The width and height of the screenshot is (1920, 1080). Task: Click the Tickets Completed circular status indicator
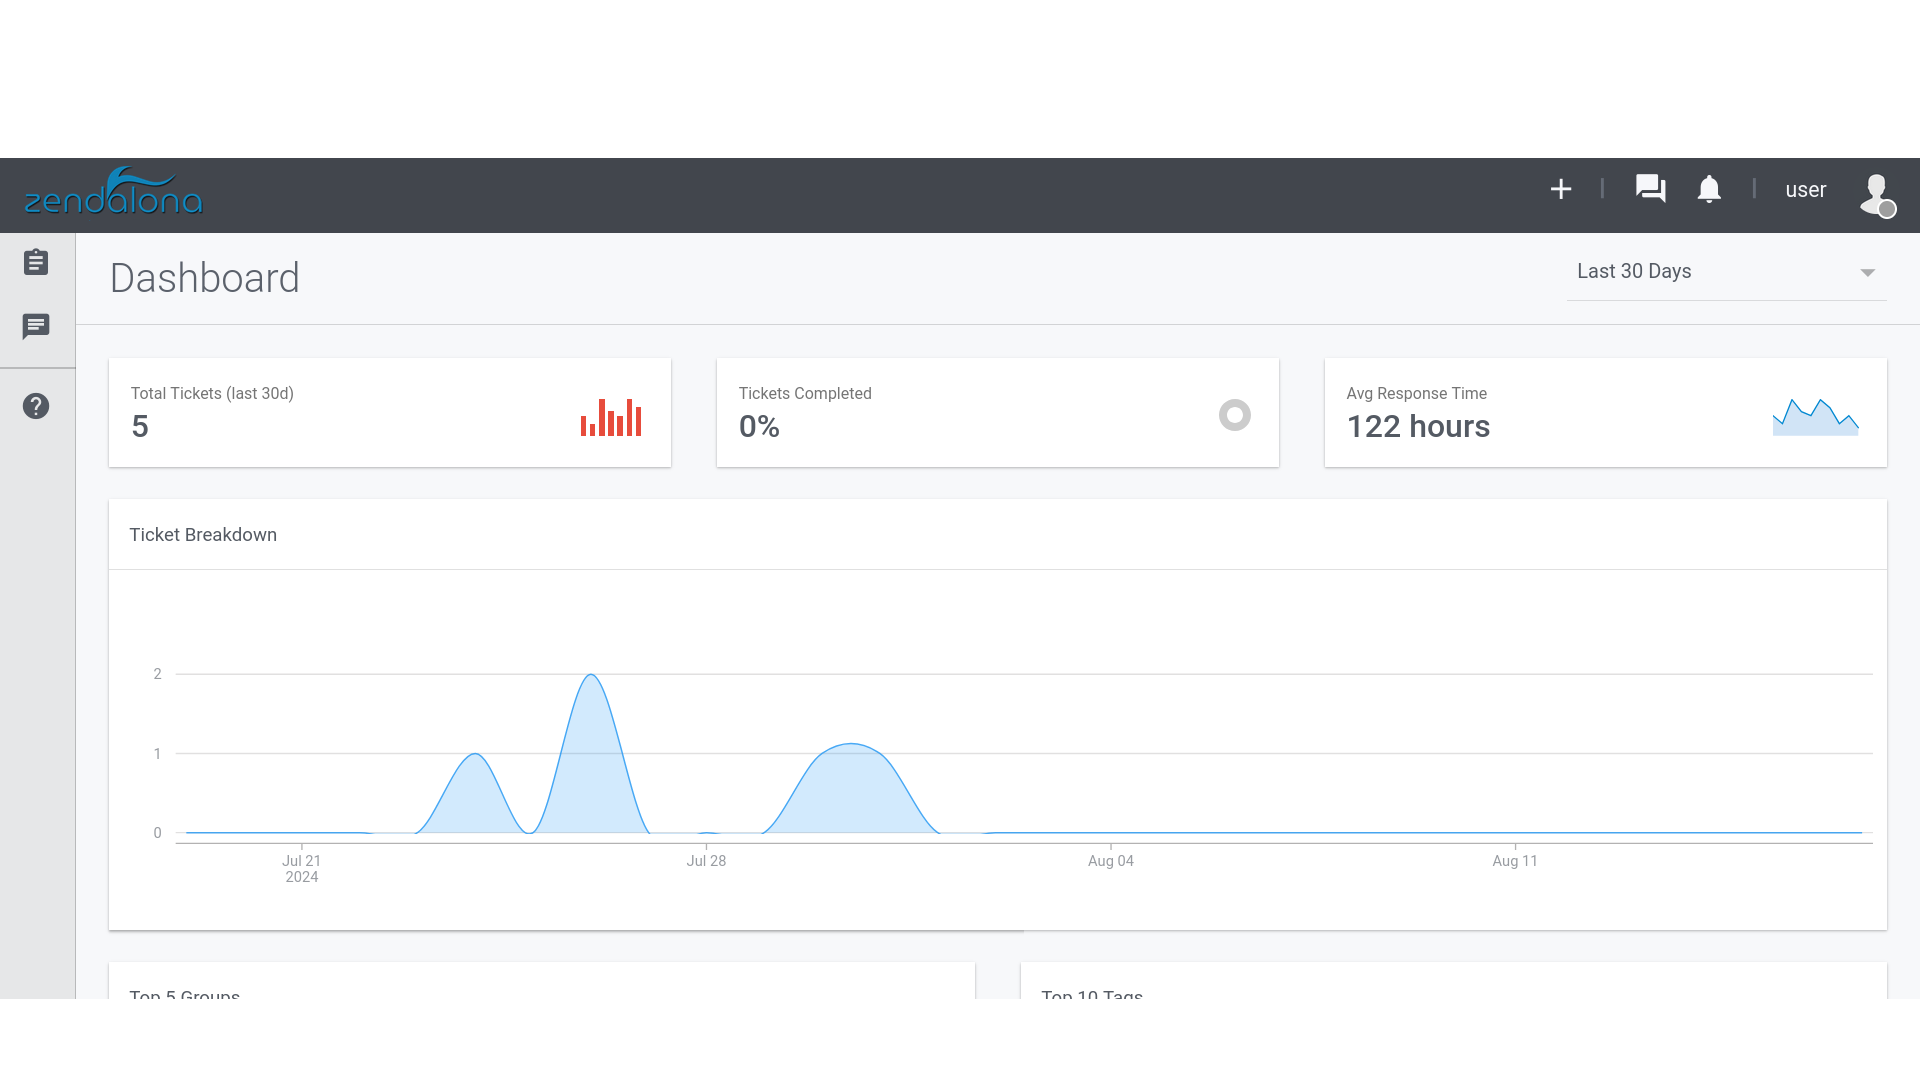(1234, 414)
